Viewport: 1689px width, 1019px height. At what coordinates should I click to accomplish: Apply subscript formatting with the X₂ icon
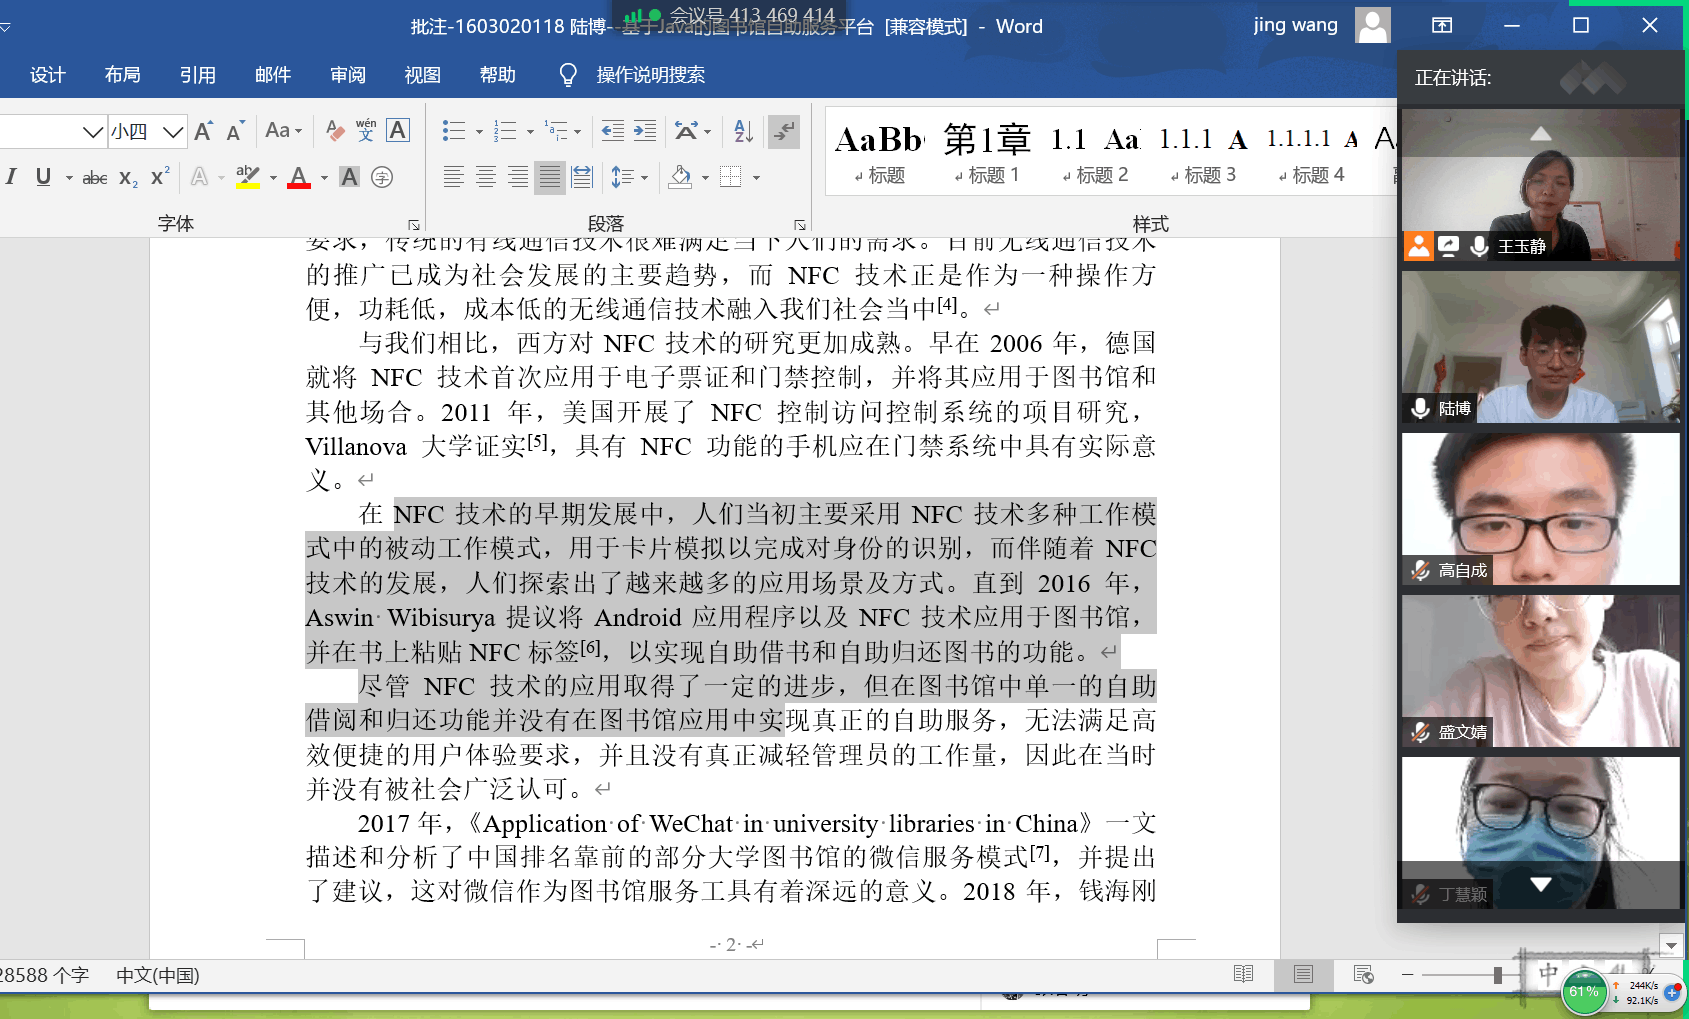128,178
